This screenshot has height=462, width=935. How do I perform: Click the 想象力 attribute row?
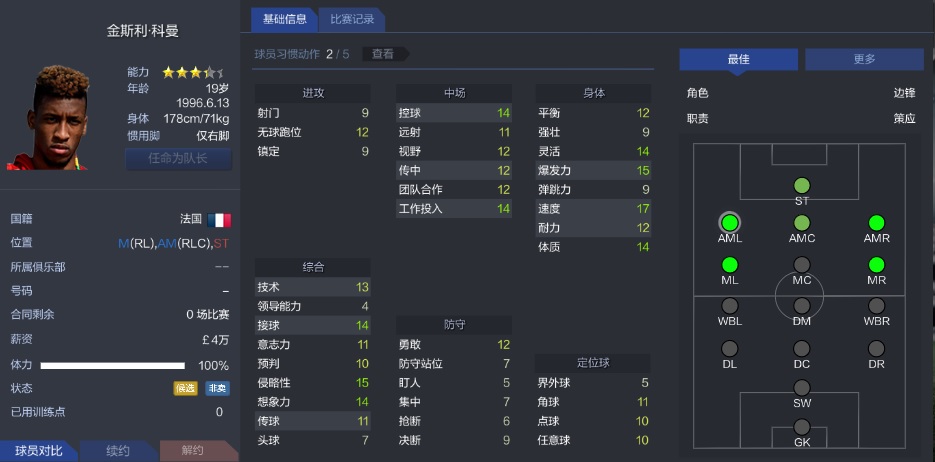[313, 402]
